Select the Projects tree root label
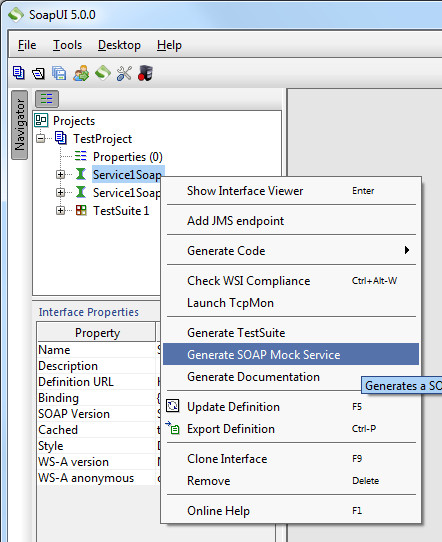442x542 pixels. 74,121
